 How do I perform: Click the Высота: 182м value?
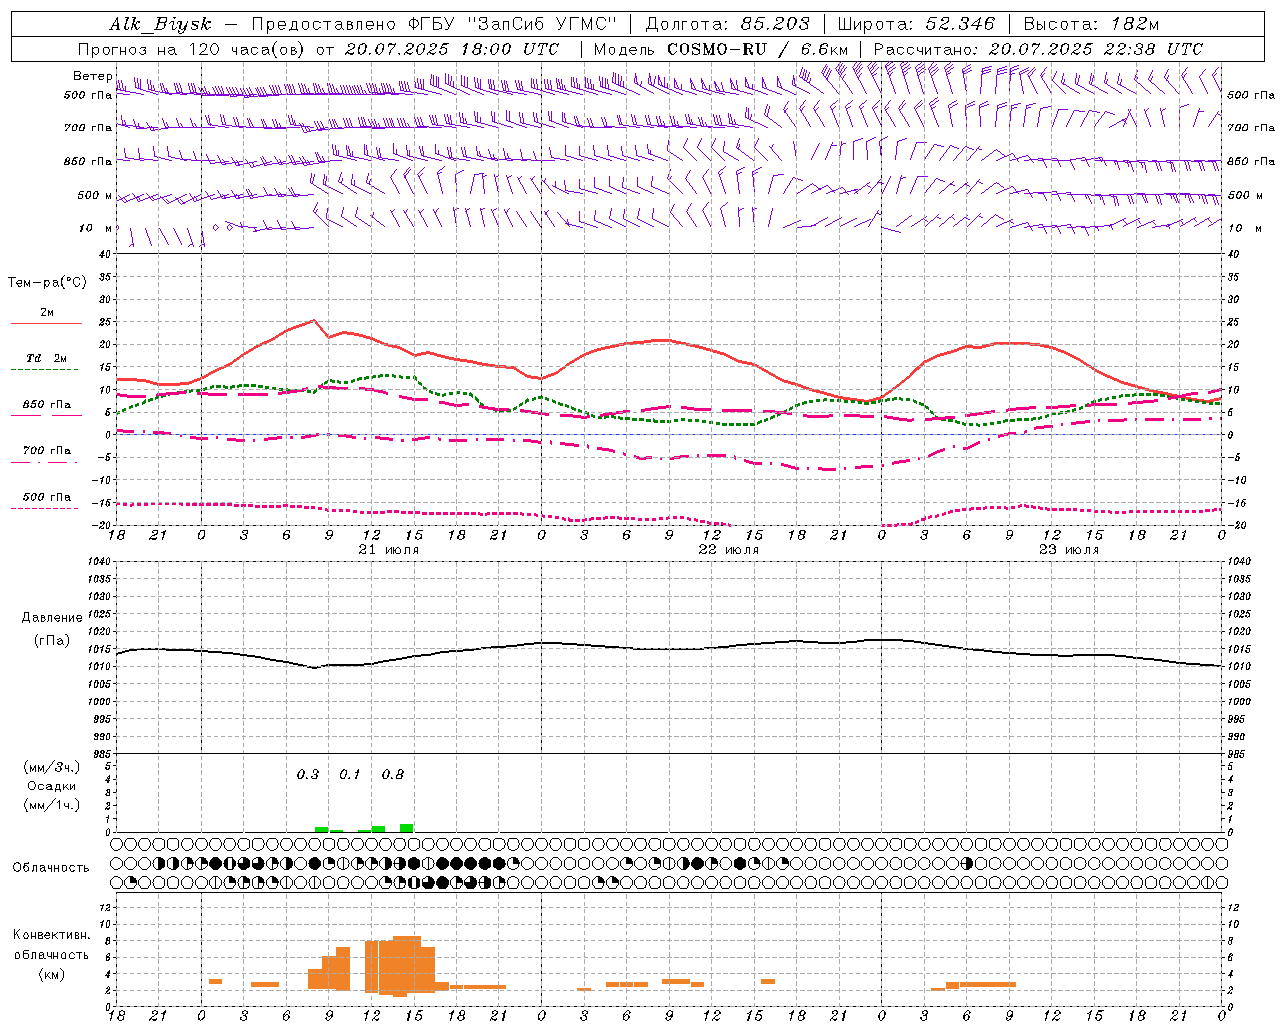pyautogui.click(x=1092, y=24)
